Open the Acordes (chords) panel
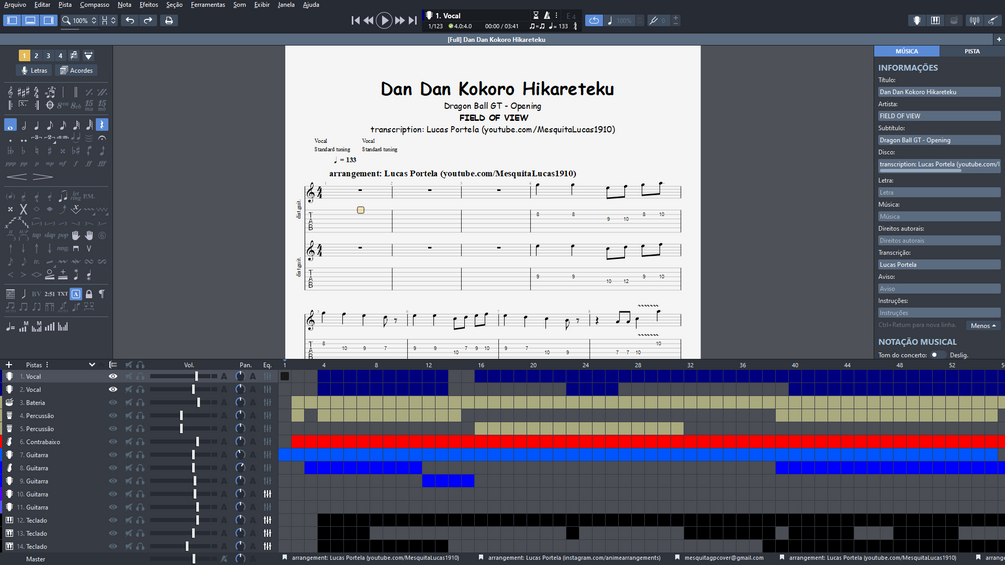The width and height of the screenshot is (1005, 565). [77, 70]
